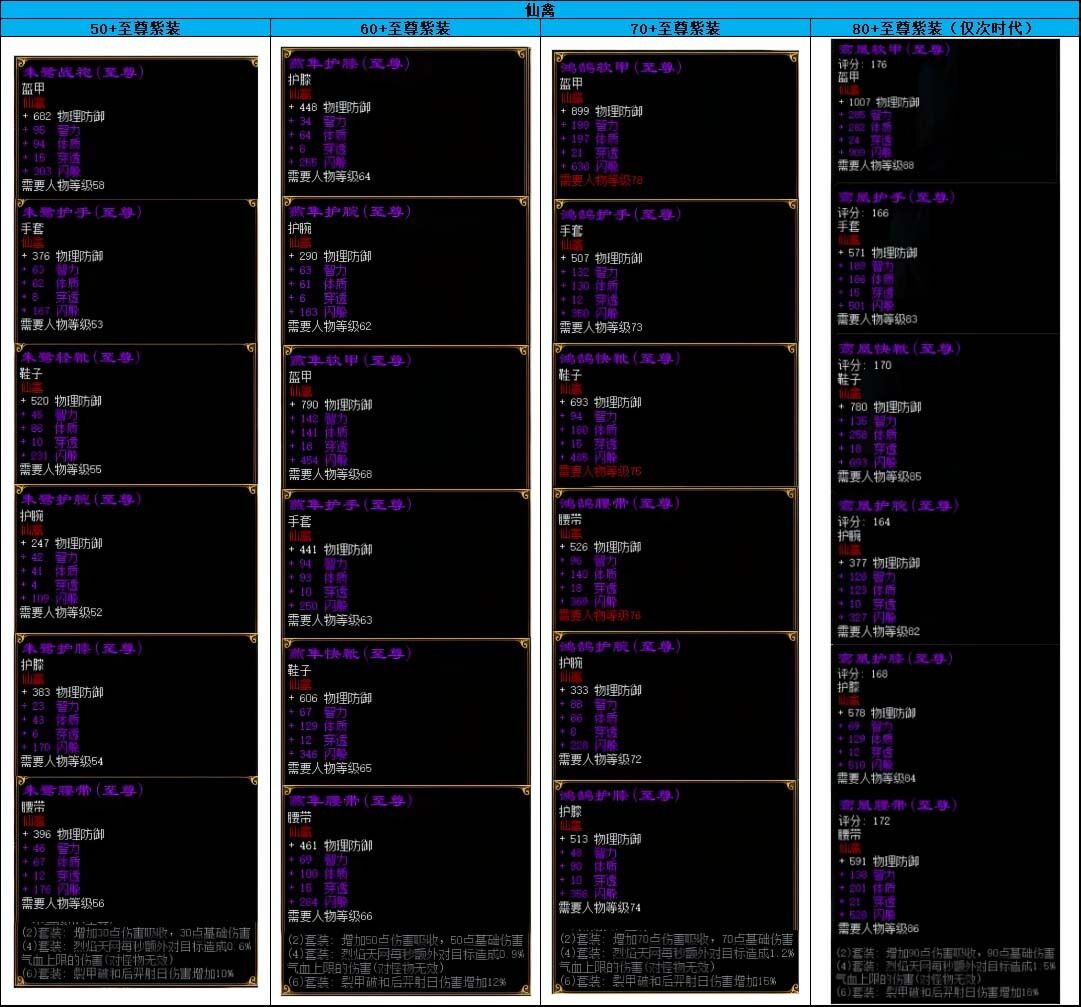
Task: Click the '+ 247 物理防御' stat line
Action: 61,543
